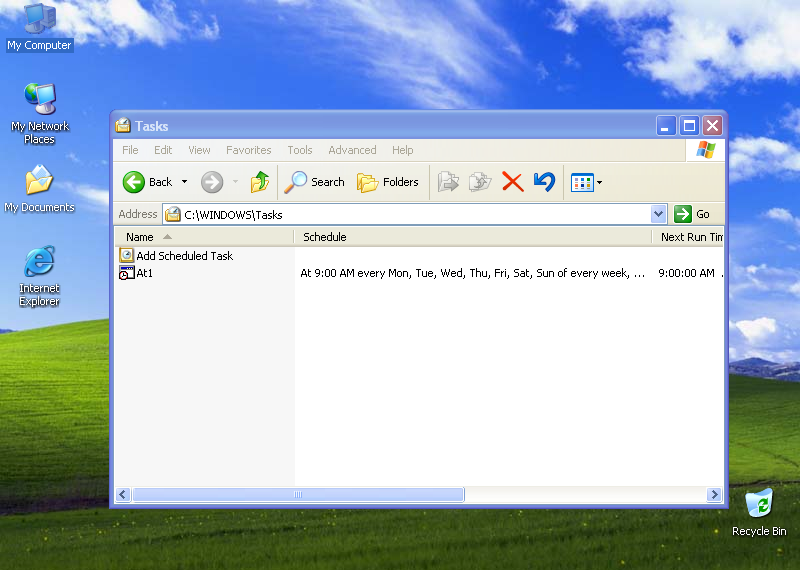Open the Search pane
800x570 pixels.
[x=314, y=182]
